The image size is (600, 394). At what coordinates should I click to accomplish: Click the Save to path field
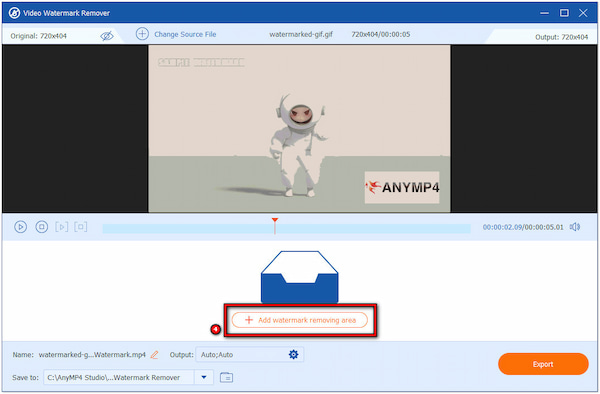[x=119, y=378]
